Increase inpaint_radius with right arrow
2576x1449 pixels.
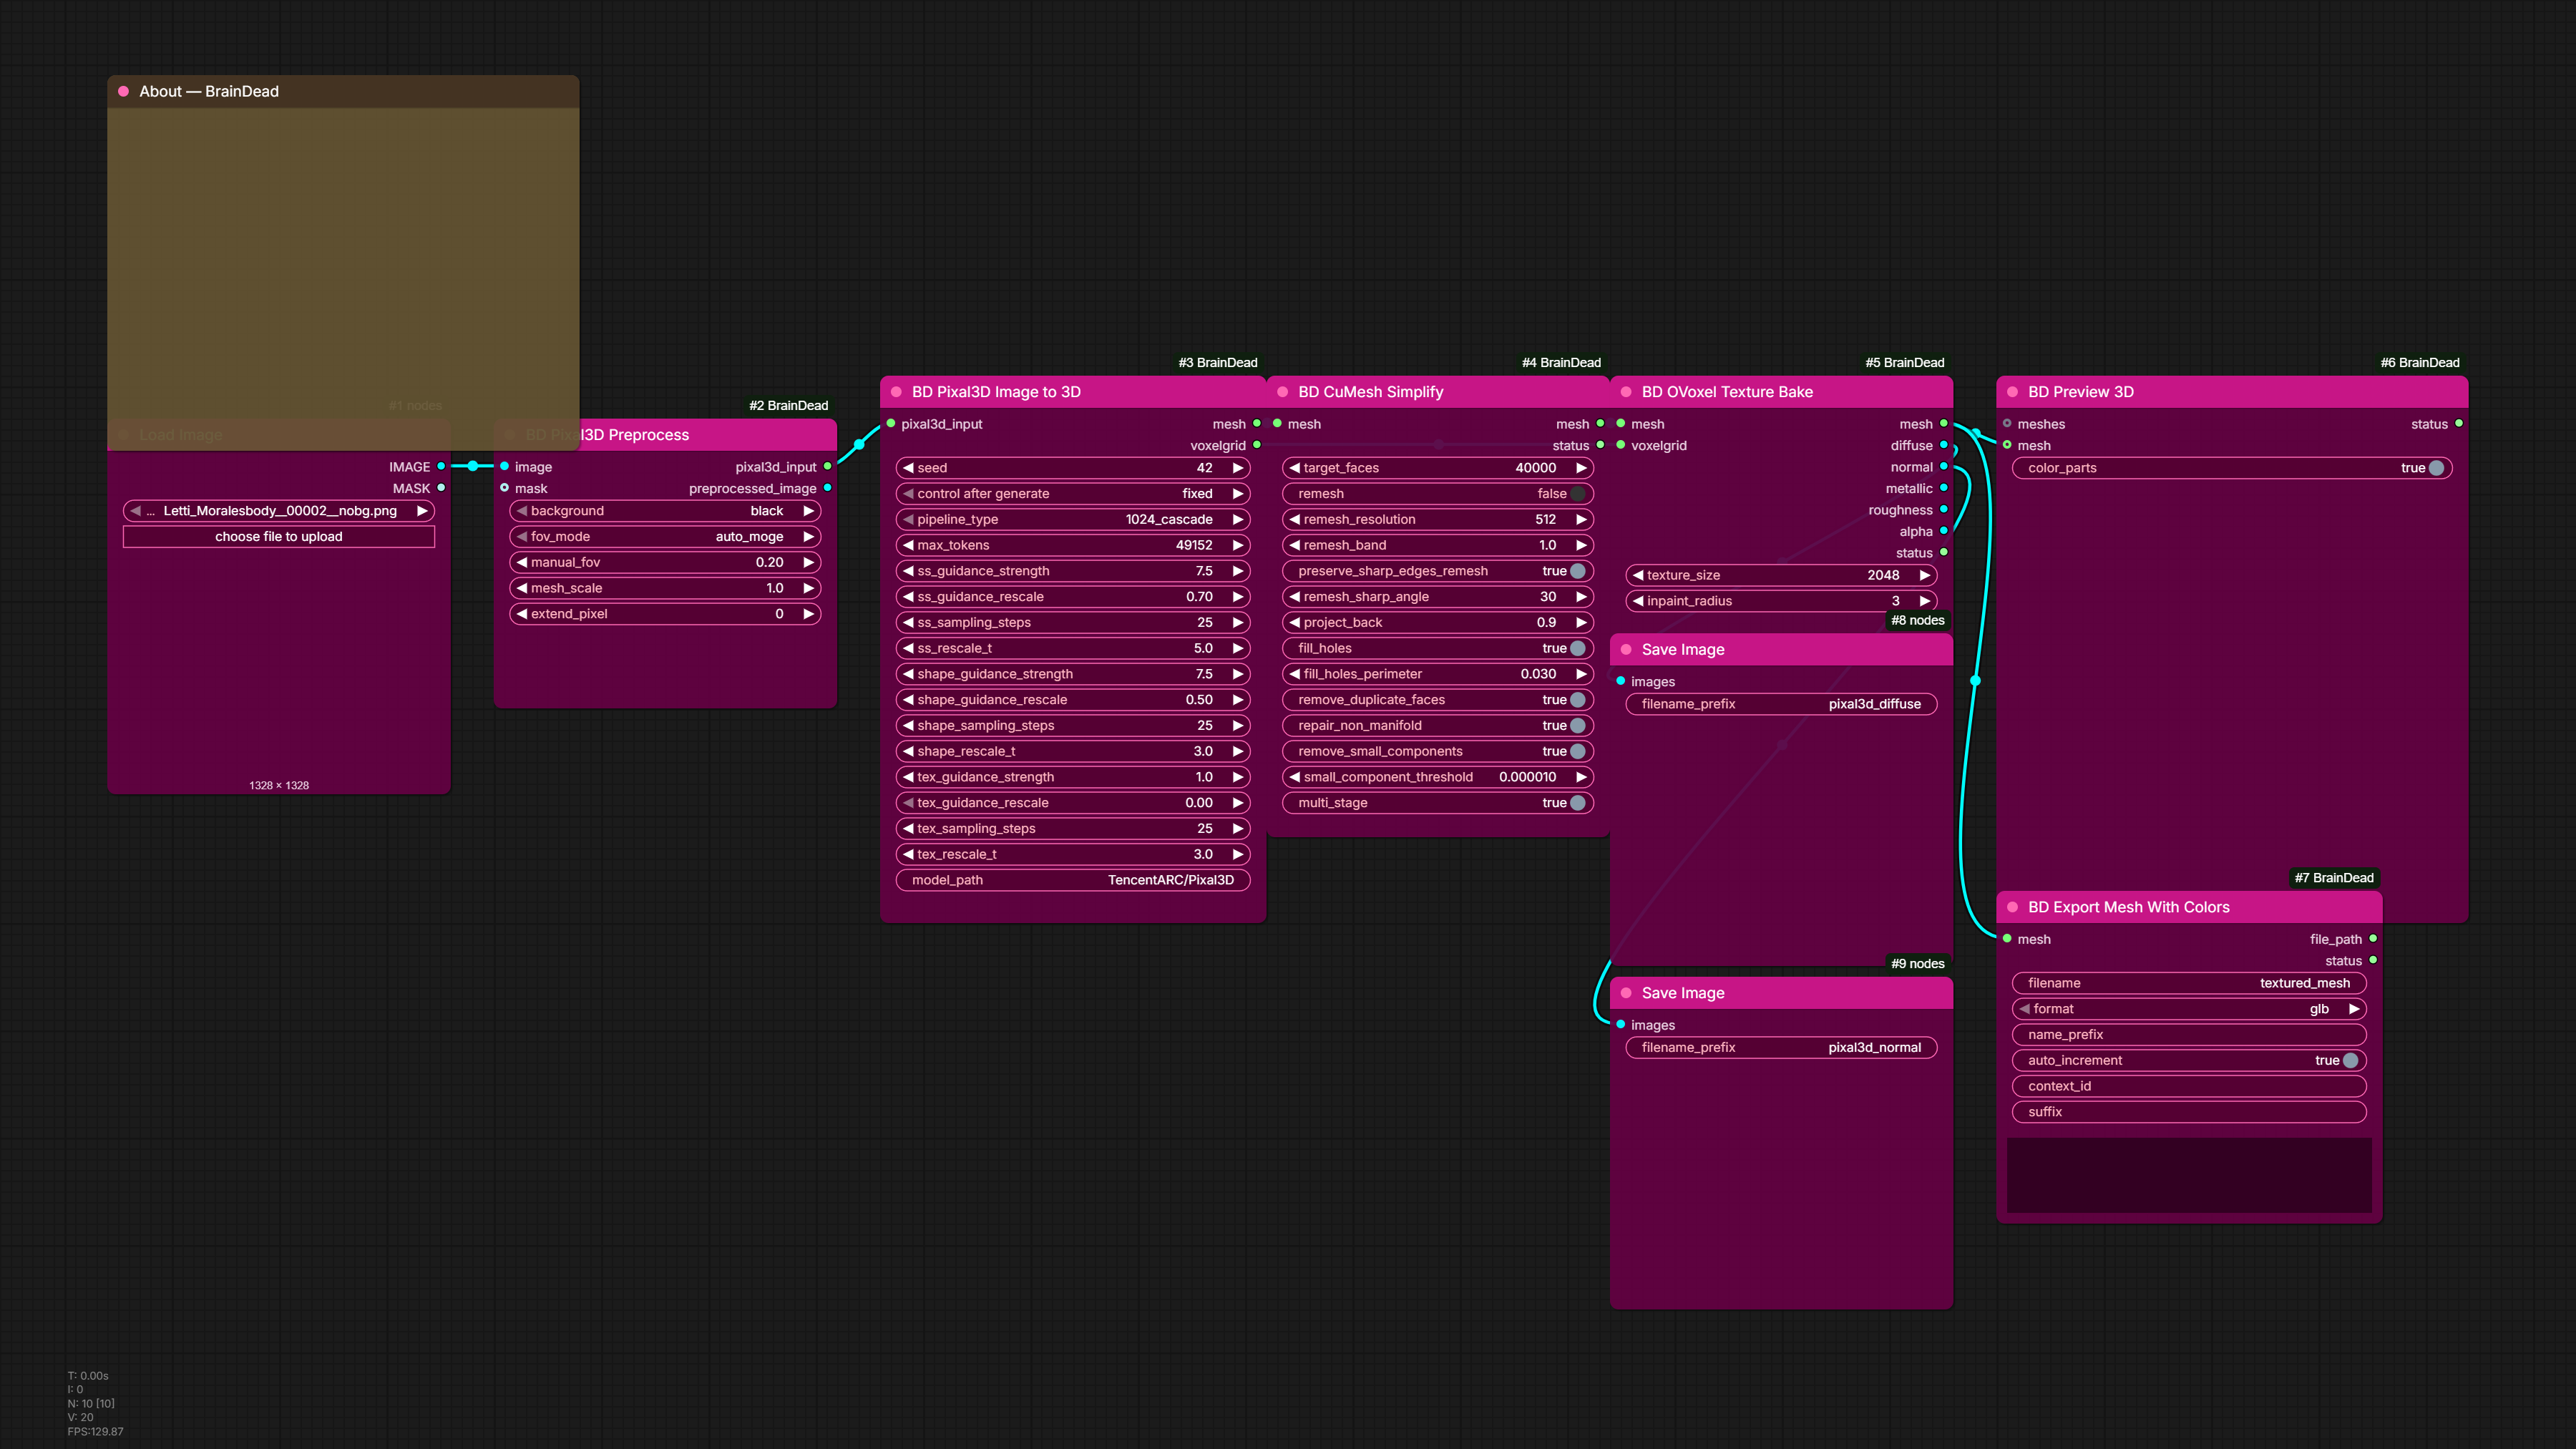click(1924, 601)
